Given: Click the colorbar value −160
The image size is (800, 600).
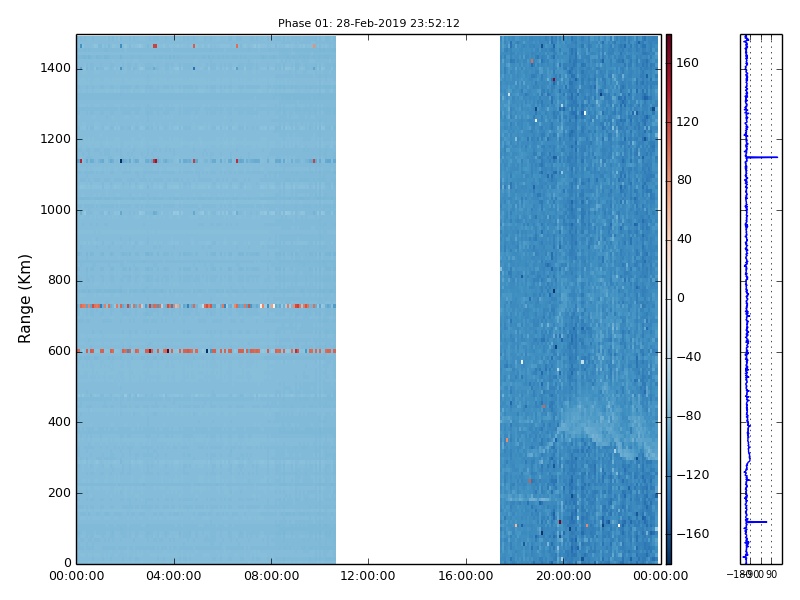Looking at the screenshot, I should [x=692, y=534].
